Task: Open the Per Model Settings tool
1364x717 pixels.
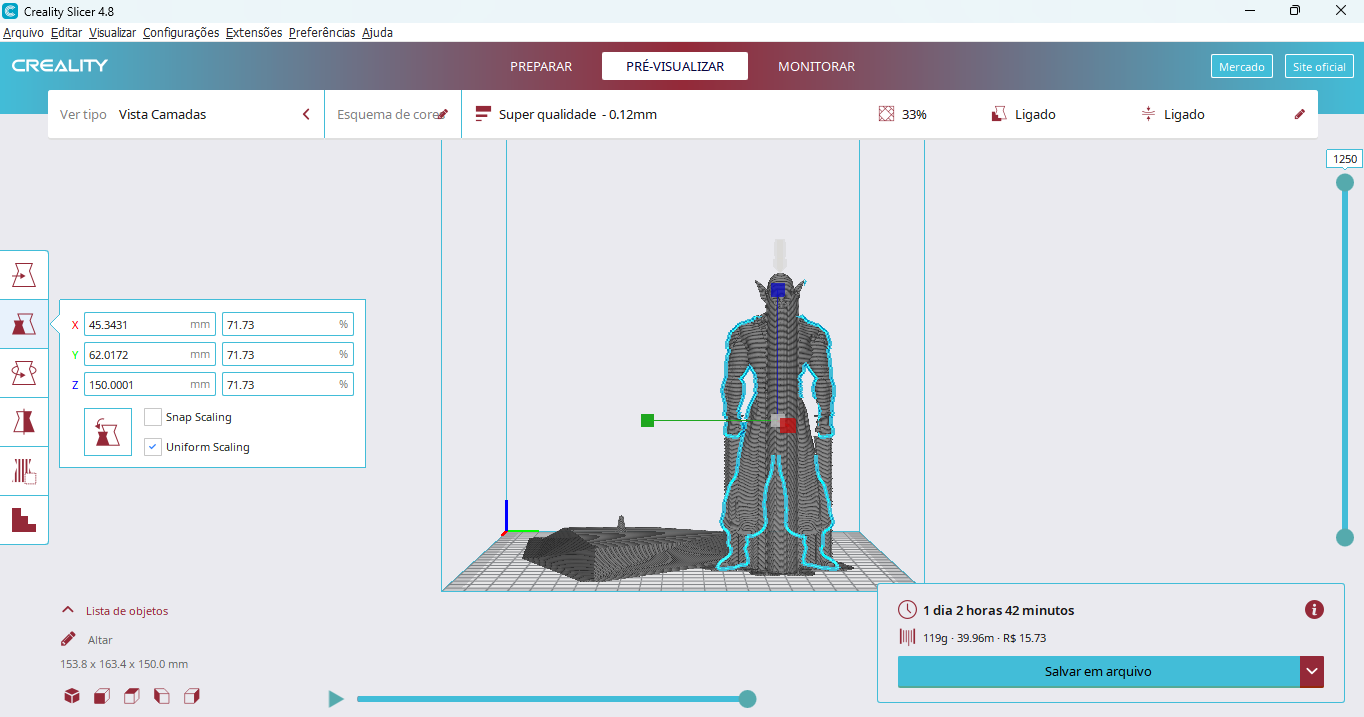Action: 24,470
